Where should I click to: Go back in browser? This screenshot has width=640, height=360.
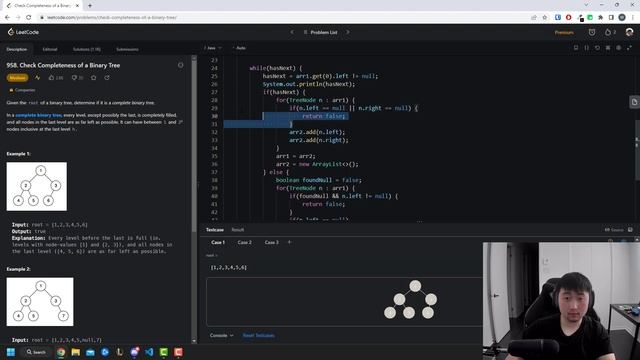tap(7, 17)
